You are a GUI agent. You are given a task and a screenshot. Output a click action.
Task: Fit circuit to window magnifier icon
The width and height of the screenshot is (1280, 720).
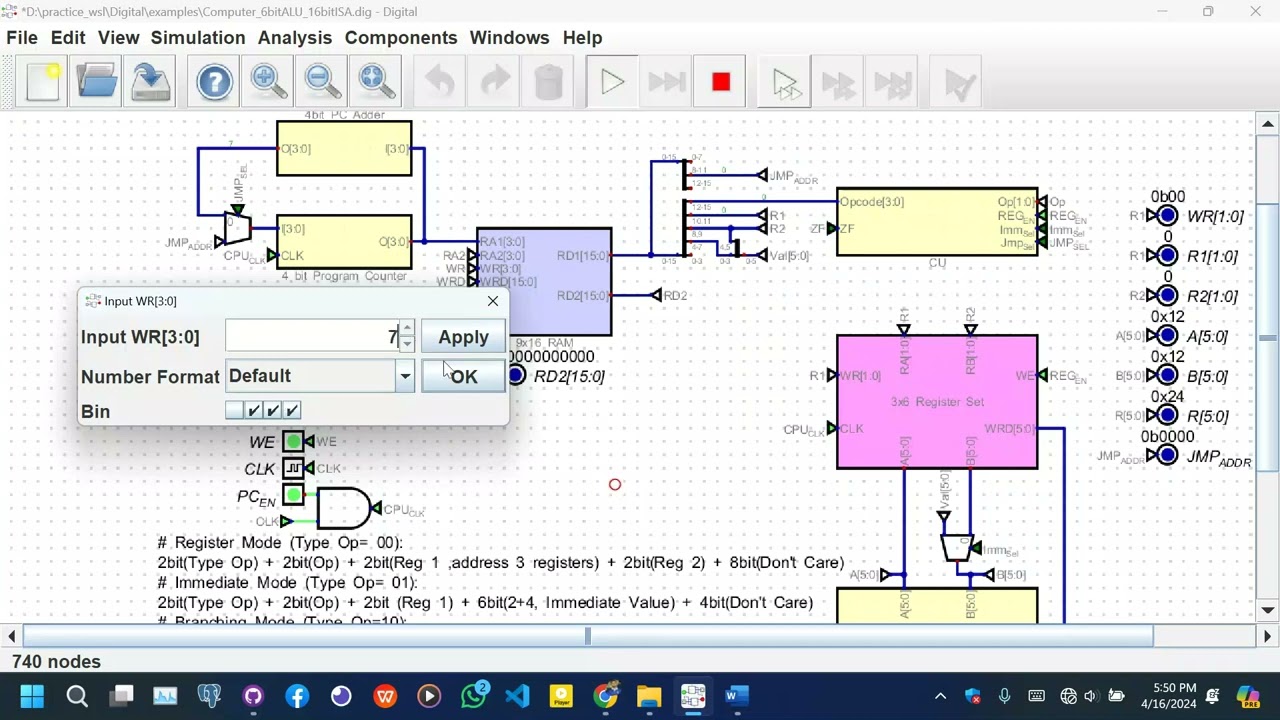pyautogui.click(x=376, y=82)
